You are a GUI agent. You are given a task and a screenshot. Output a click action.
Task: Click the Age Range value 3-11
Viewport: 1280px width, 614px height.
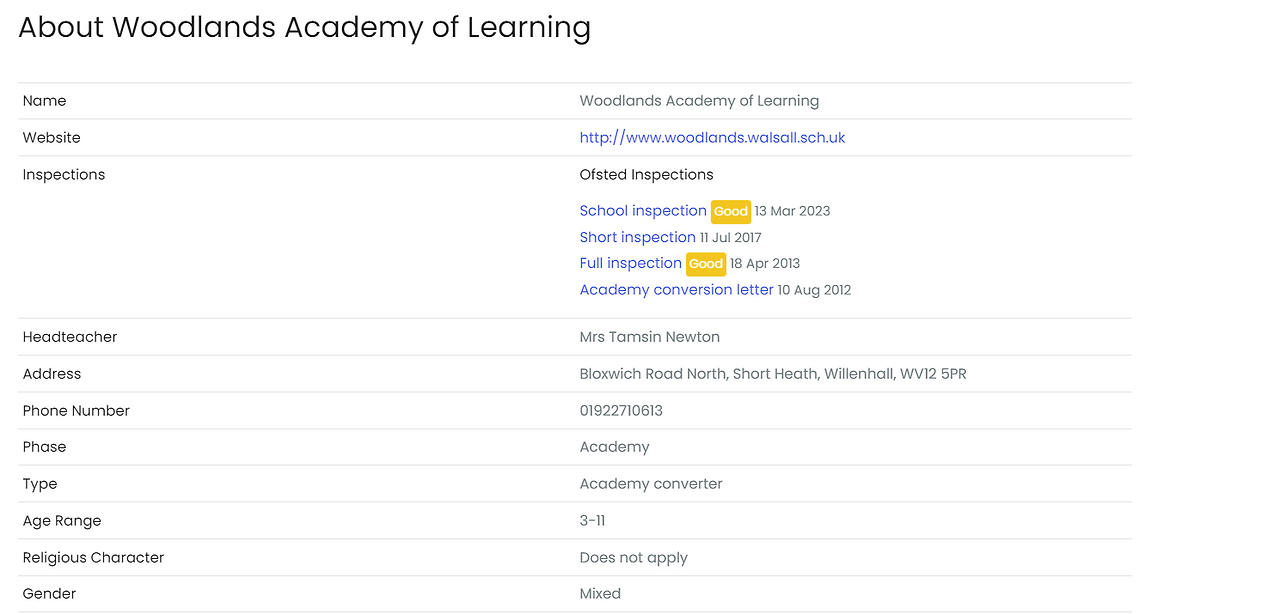coord(592,521)
